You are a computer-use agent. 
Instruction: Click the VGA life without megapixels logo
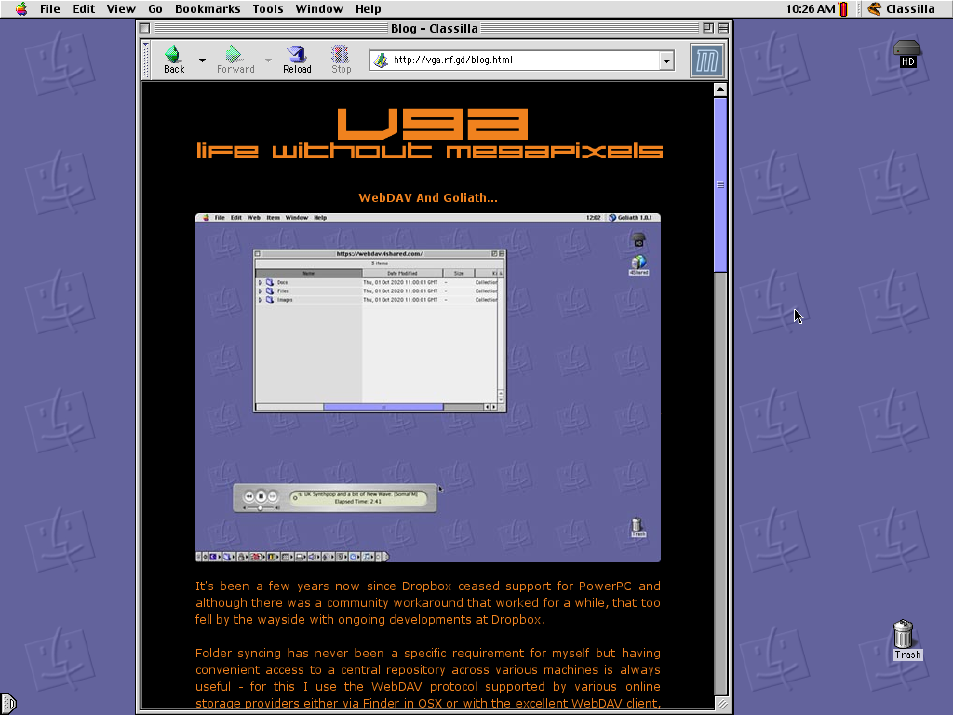pos(429,133)
